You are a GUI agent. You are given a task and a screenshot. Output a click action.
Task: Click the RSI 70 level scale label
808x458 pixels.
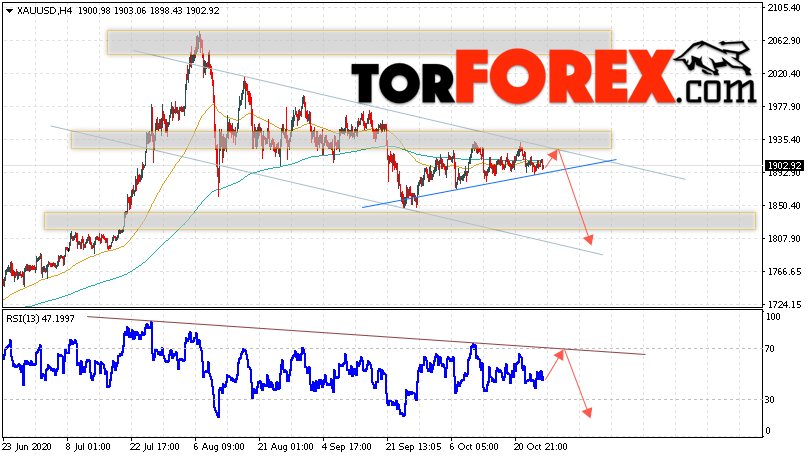770,349
